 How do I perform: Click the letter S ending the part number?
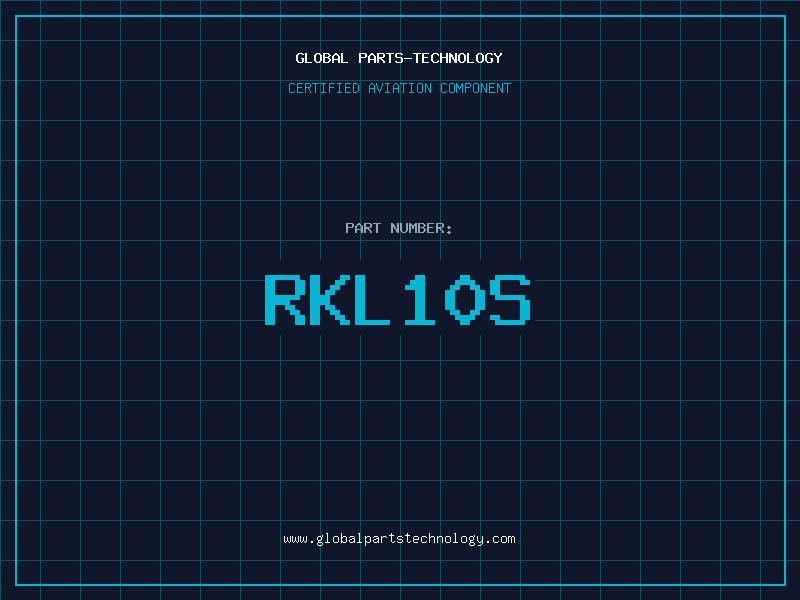[508, 300]
